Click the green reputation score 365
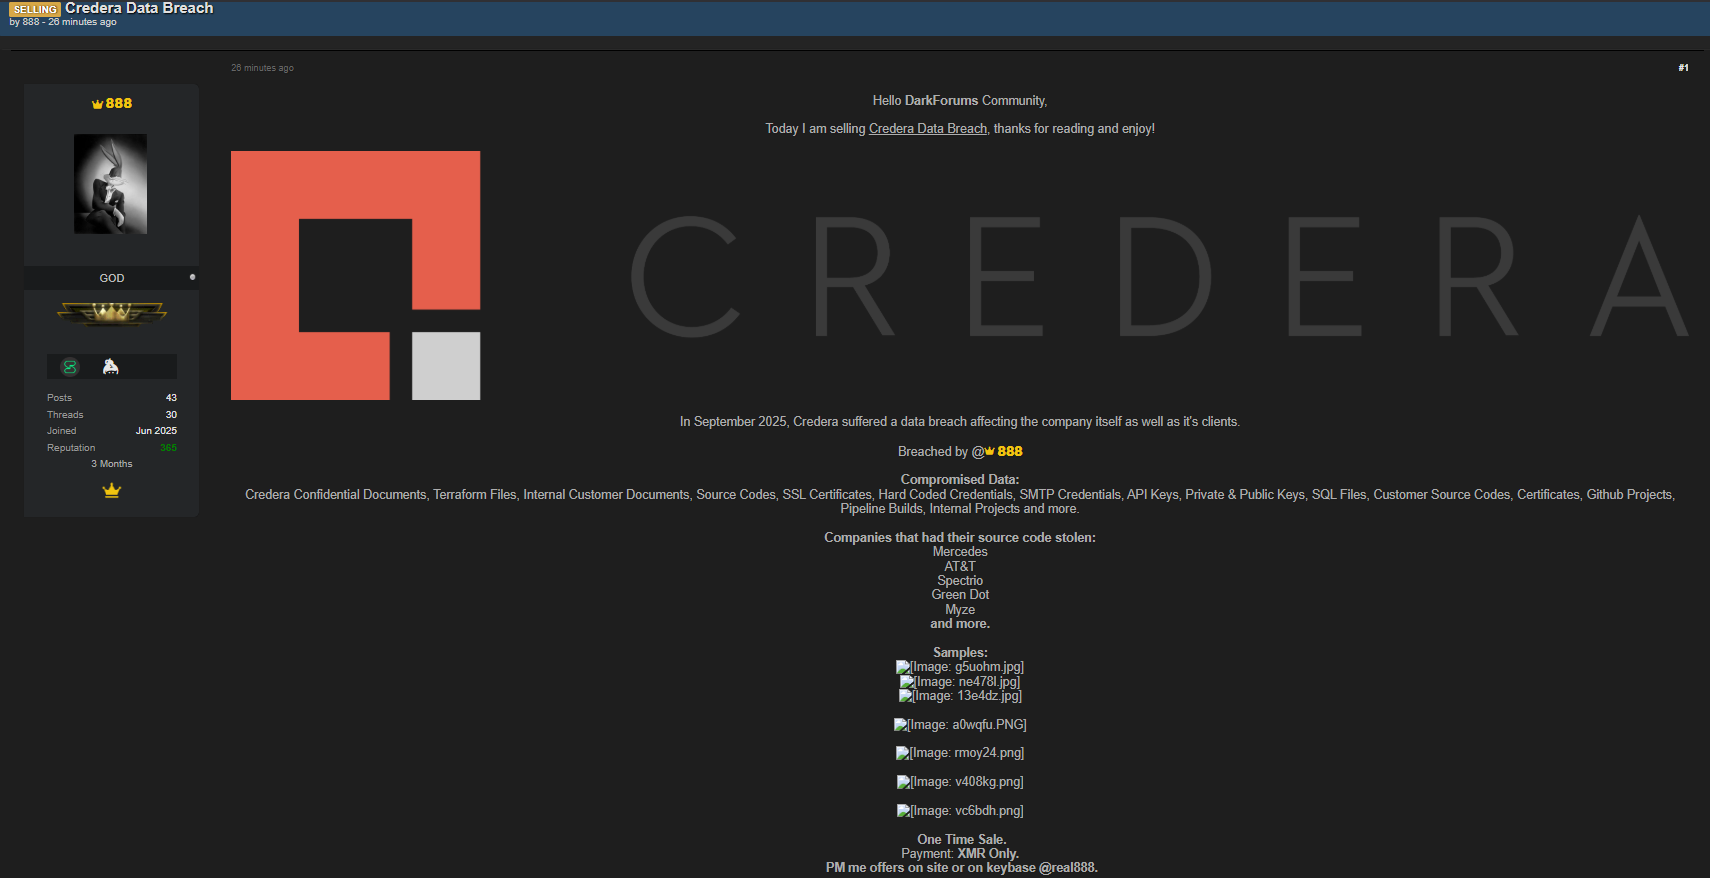 168,448
